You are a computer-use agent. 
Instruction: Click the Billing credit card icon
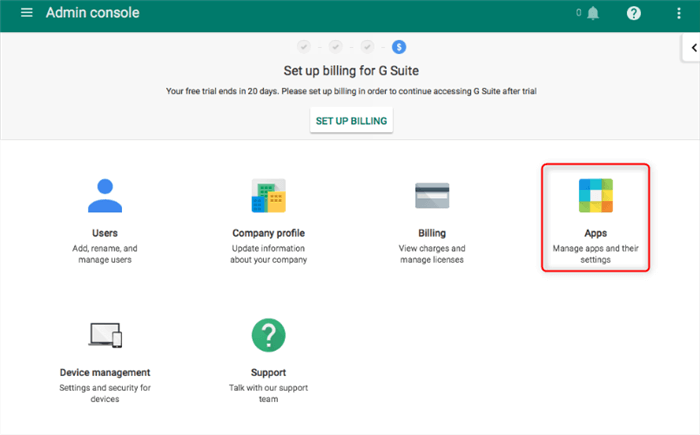pyautogui.click(x=432, y=196)
